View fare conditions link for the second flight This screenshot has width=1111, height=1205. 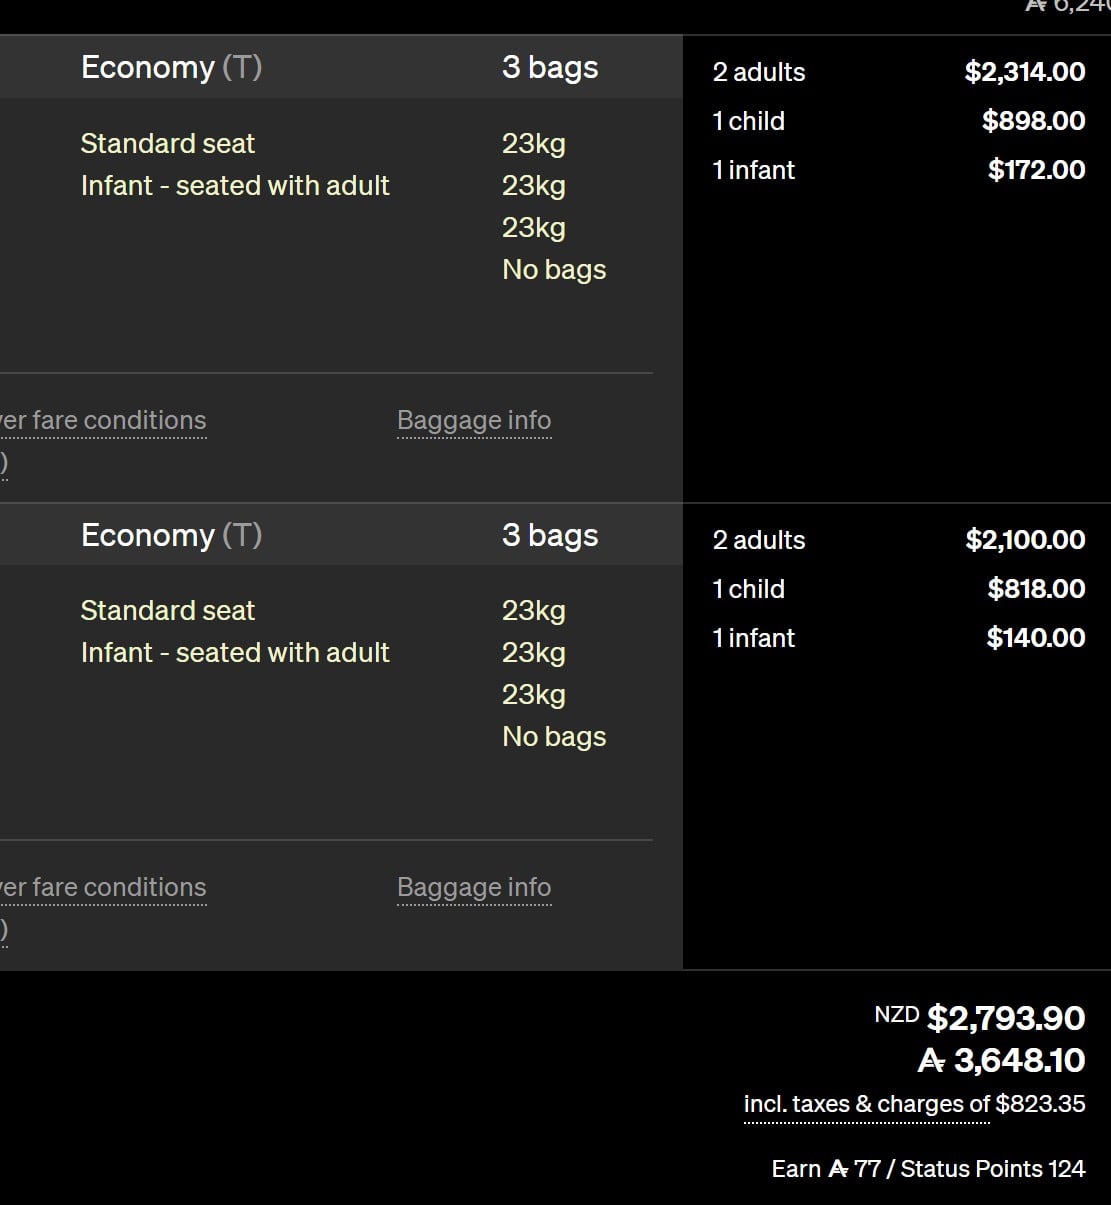point(103,888)
